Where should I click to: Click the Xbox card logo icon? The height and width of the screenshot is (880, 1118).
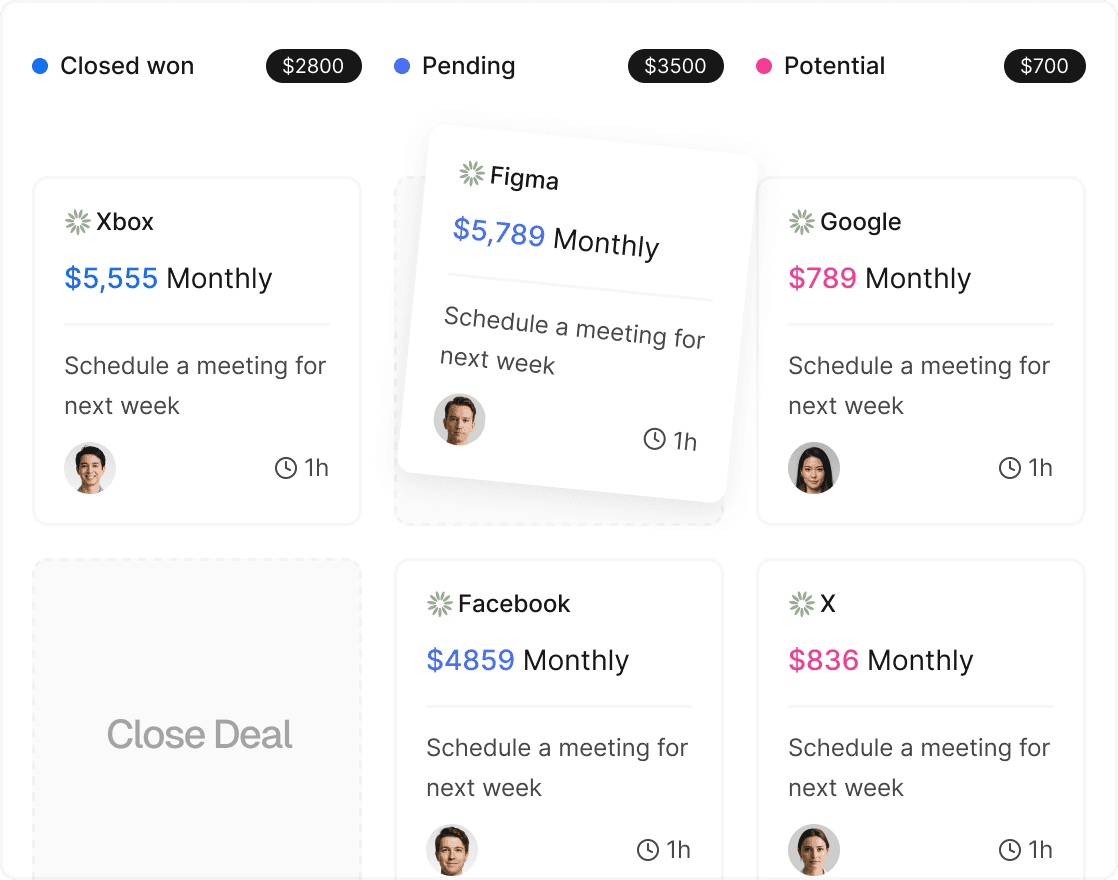(78, 222)
